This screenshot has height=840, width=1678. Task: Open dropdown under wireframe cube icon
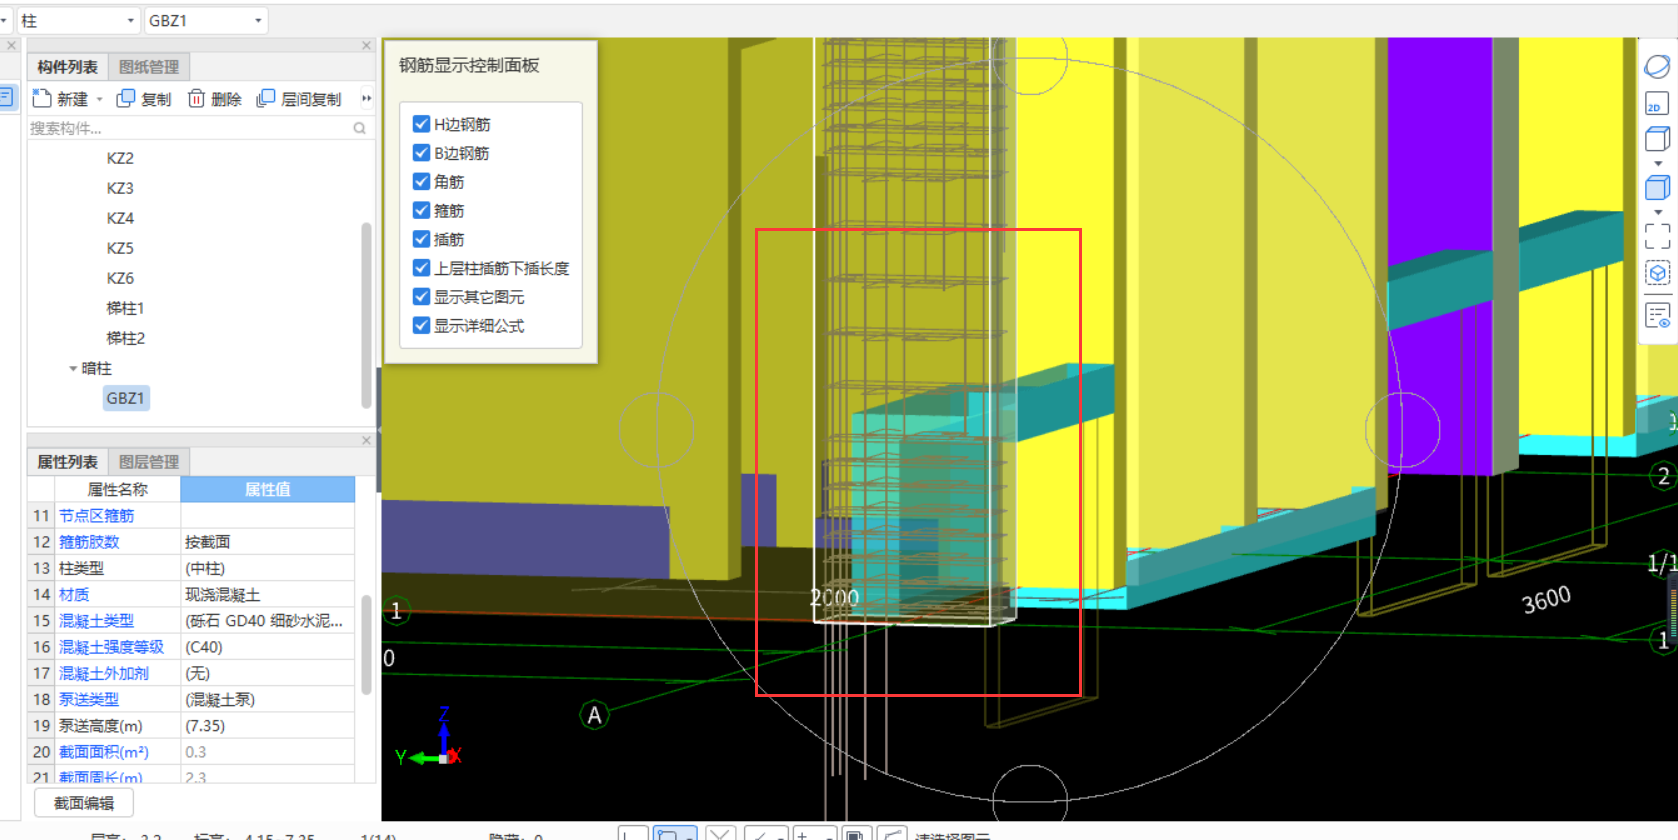tap(1658, 163)
